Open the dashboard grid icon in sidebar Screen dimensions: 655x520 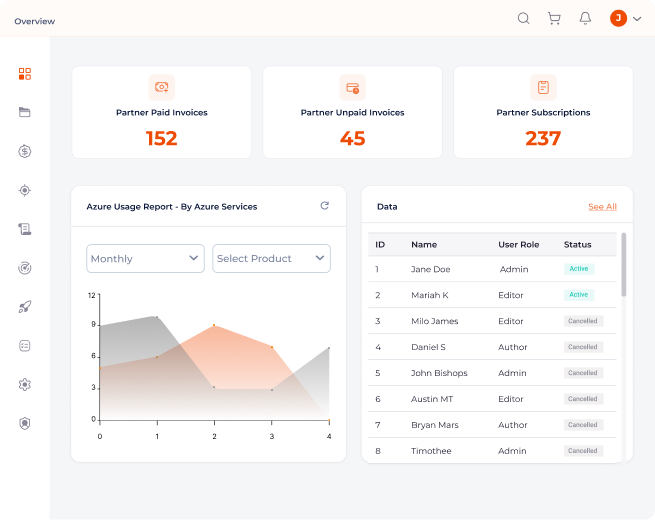(25, 74)
